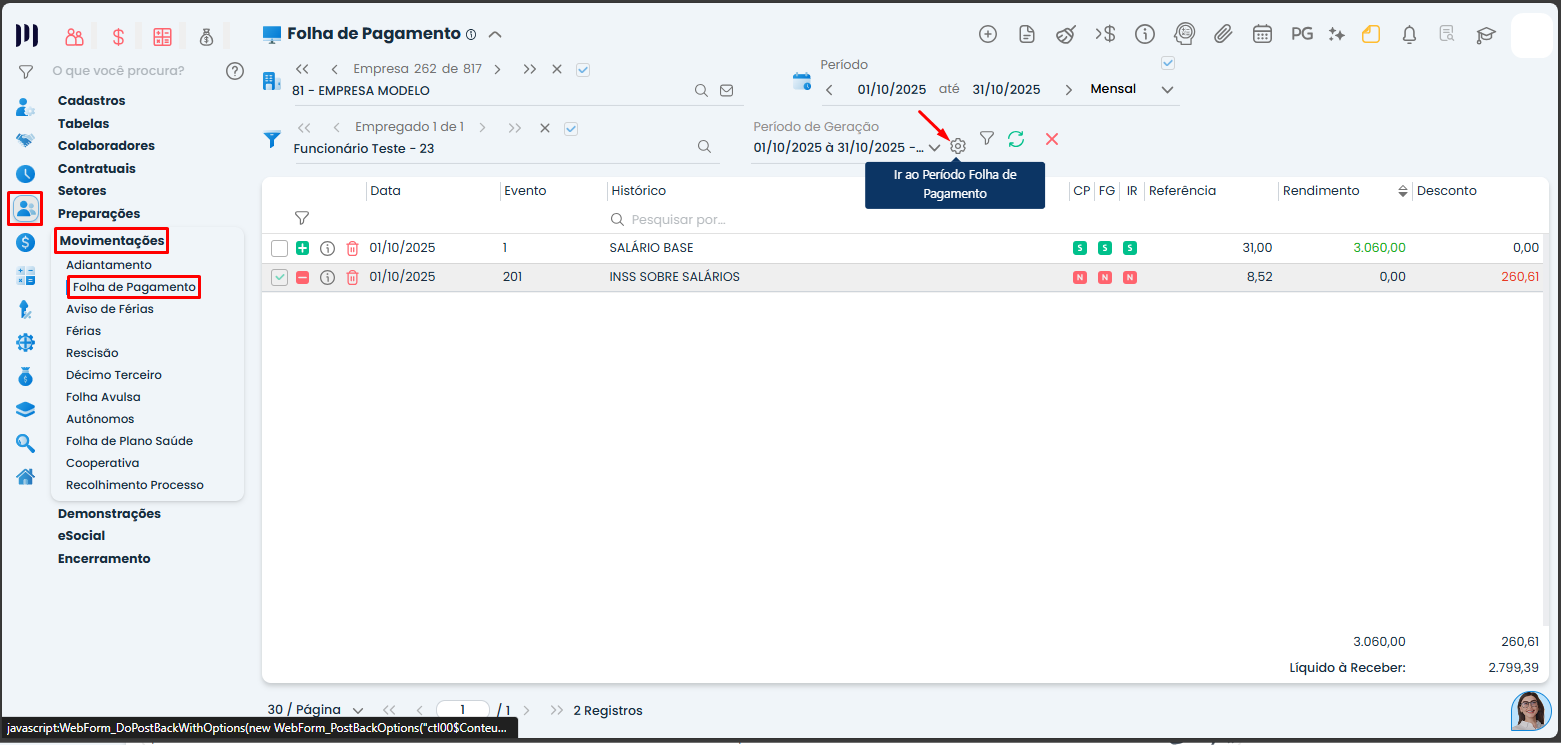Image resolution: width=1561 pixels, height=745 pixels.
Task: Select Décimo Terceiro menu item
Action: click(113, 375)
